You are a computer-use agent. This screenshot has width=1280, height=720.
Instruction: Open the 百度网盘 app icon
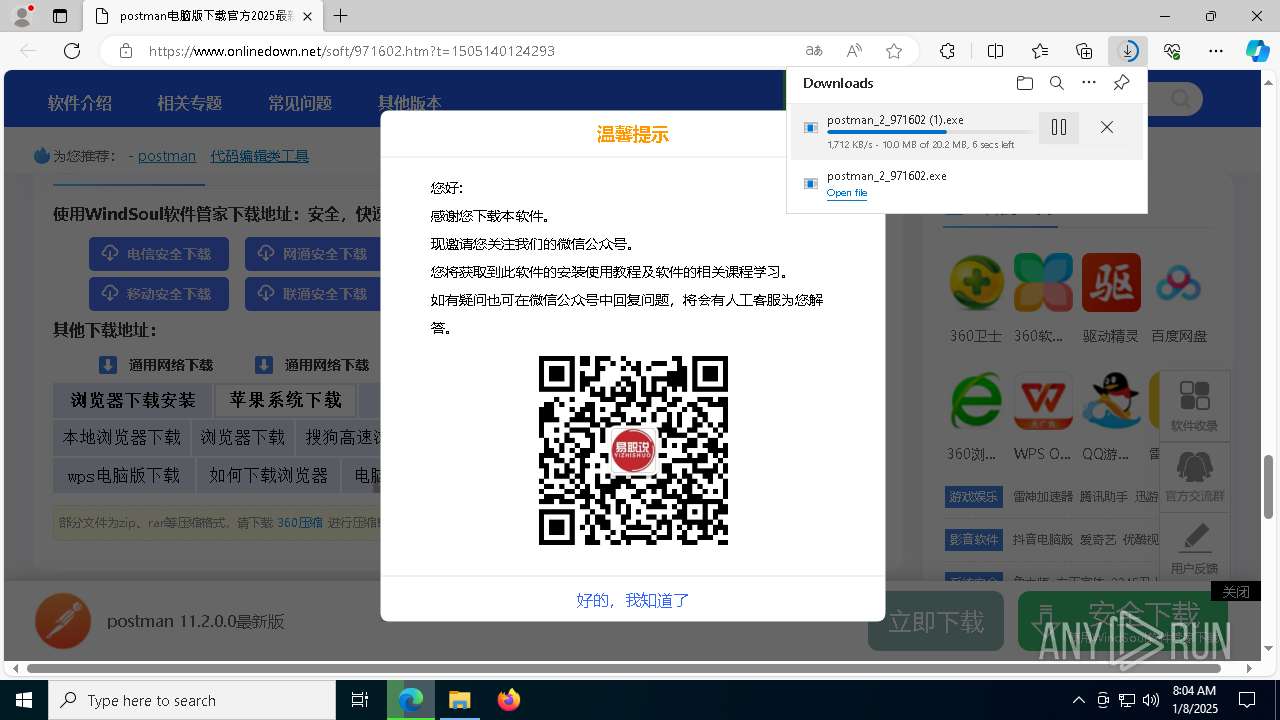(1178, 282)
